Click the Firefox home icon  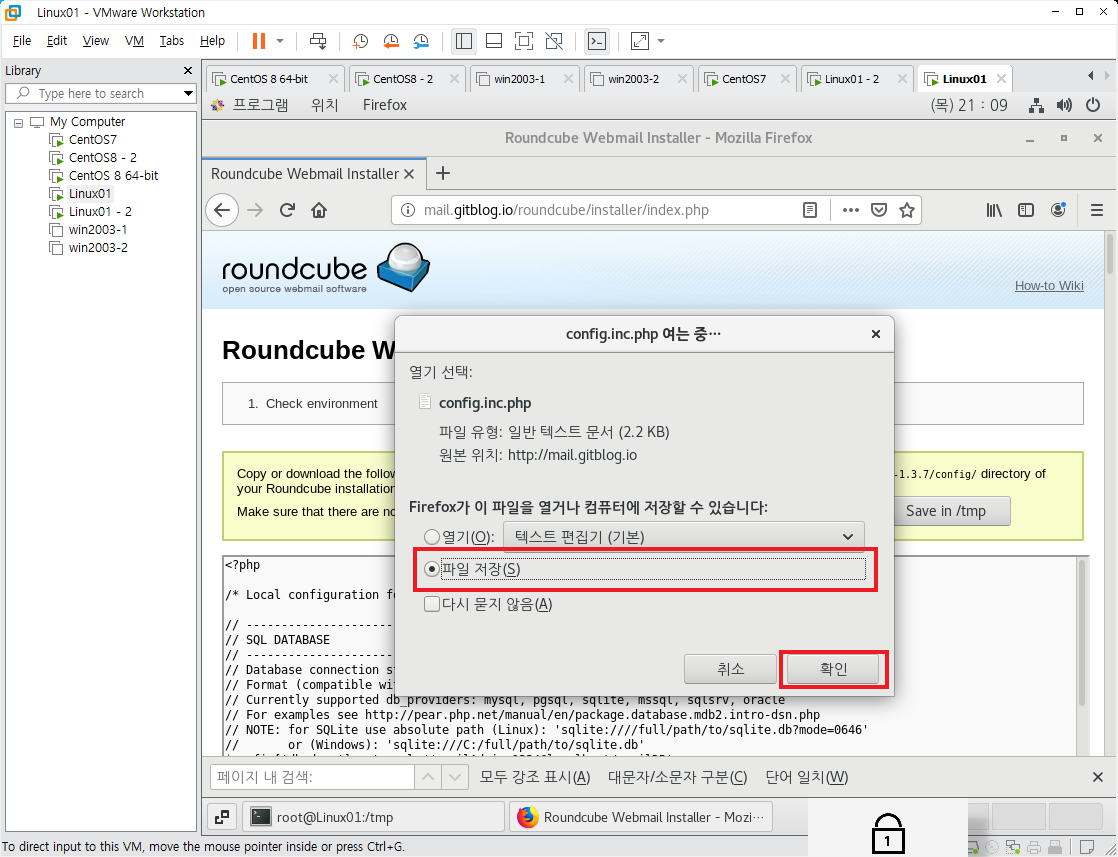319,210
